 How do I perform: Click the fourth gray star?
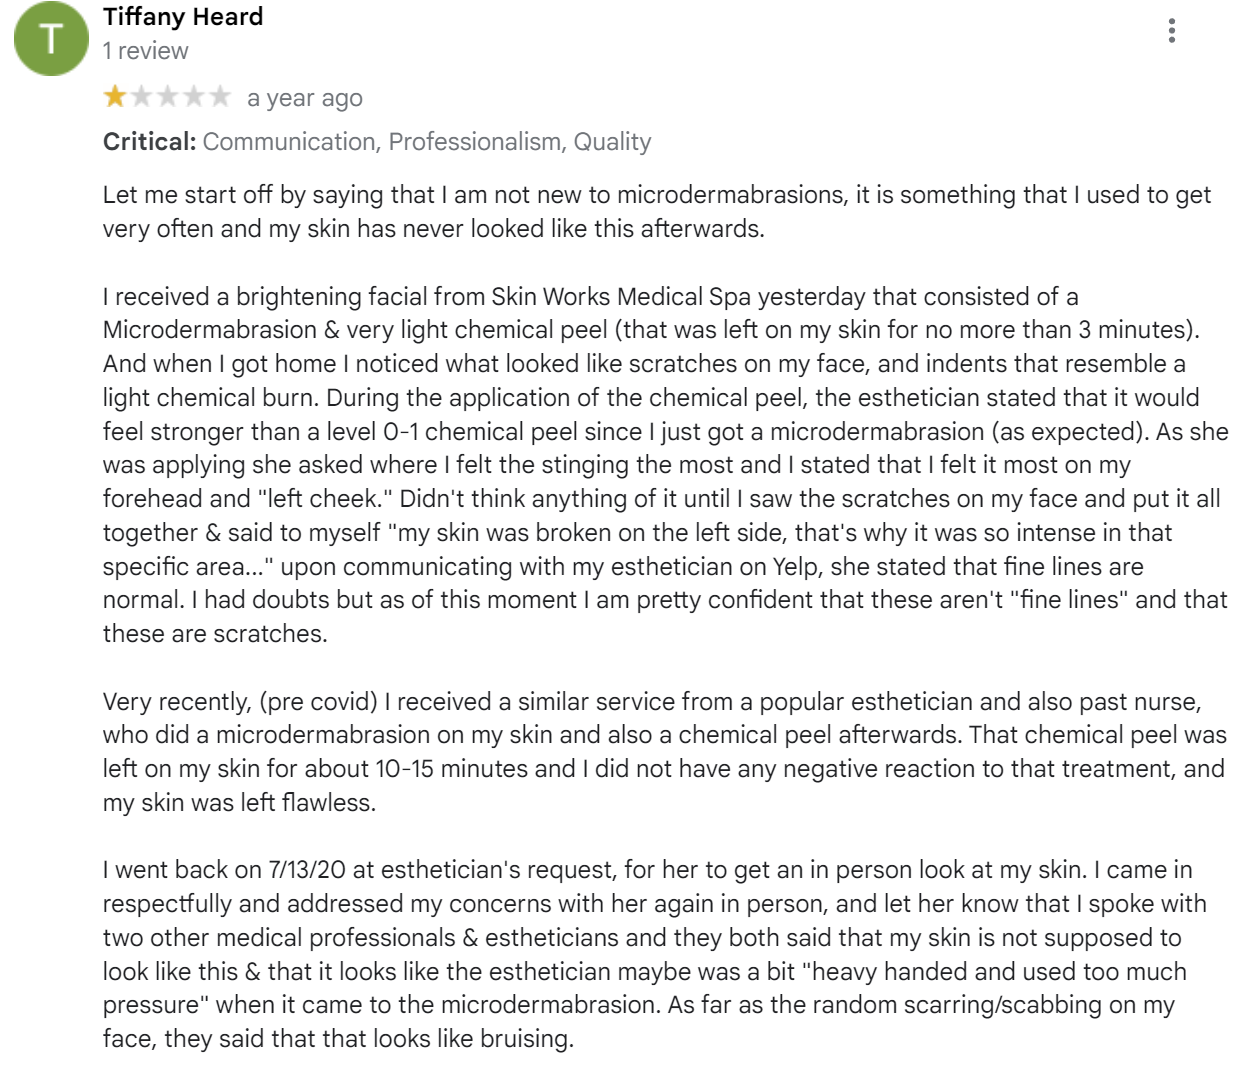coord(194,97)
